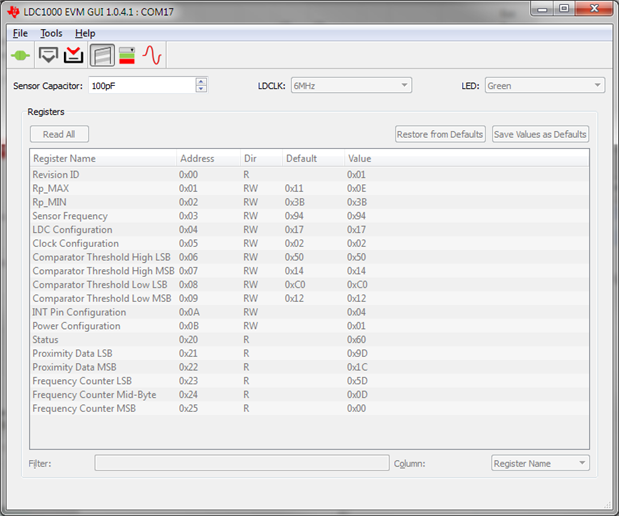This screenshot has height=516, width=619.
Task: Click the red arrow tray toolbar icon
Action: 73,55
